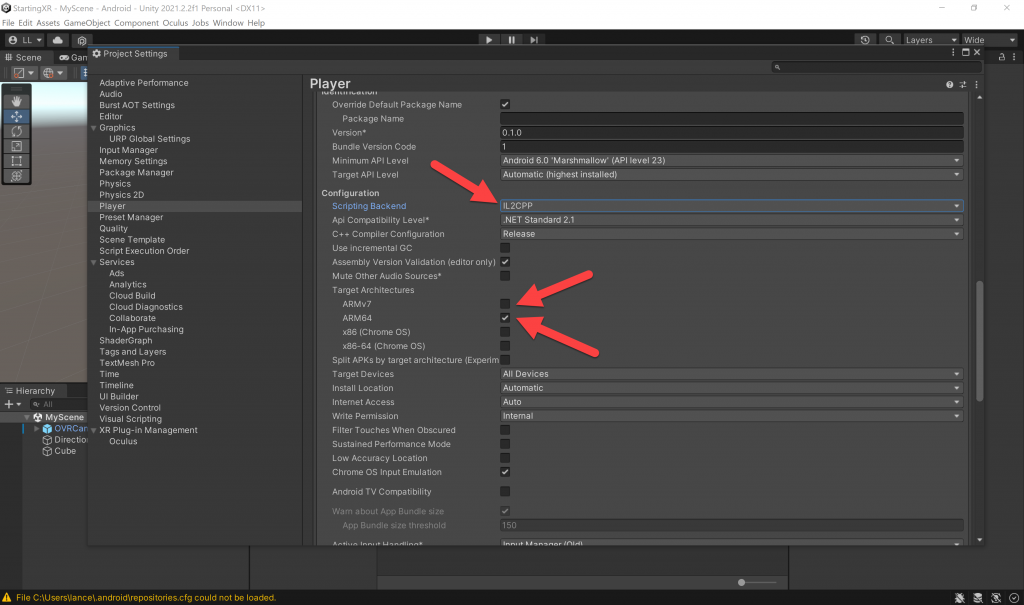Add a new object with Hierarchy plus button
This screenshot has height=605, width=1024.
(9, 404)
